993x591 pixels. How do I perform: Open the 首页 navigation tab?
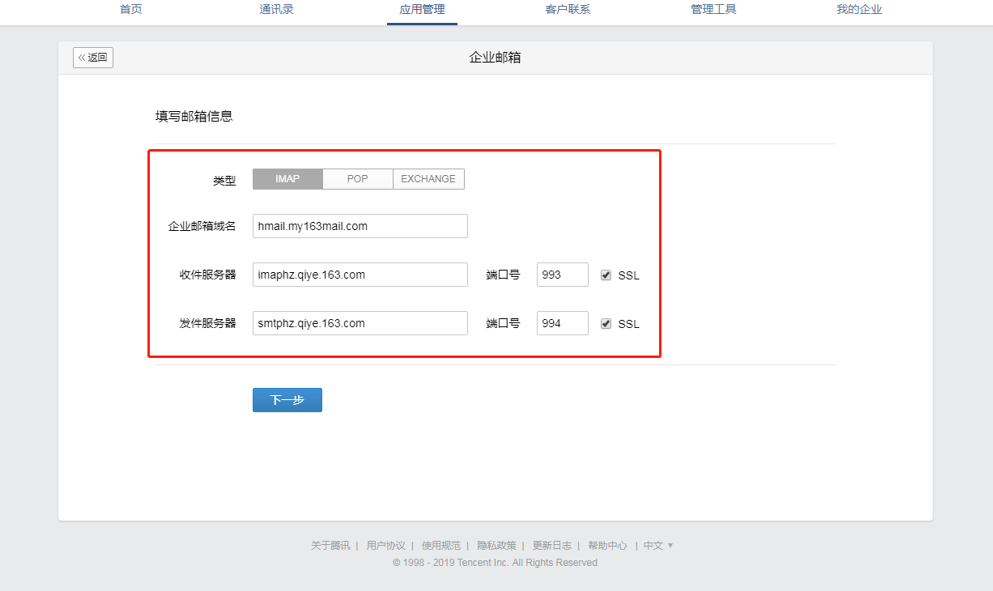point(131,10)
